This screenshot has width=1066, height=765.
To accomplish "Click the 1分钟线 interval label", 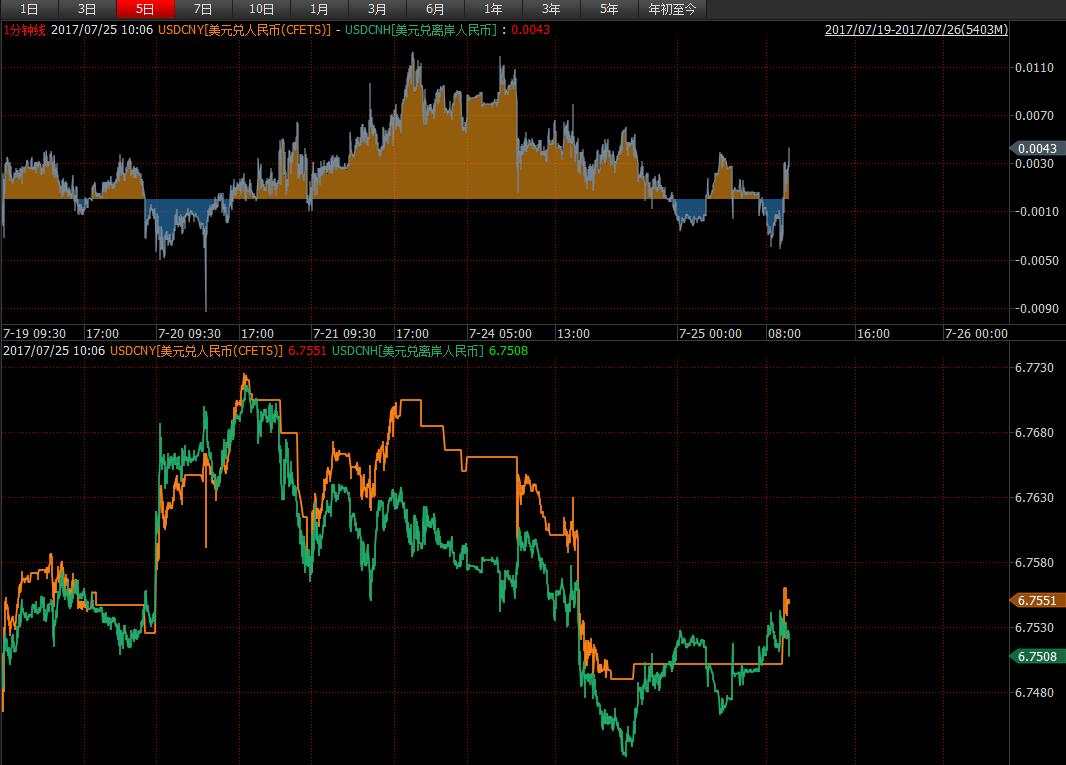I will tap(24, 30).
